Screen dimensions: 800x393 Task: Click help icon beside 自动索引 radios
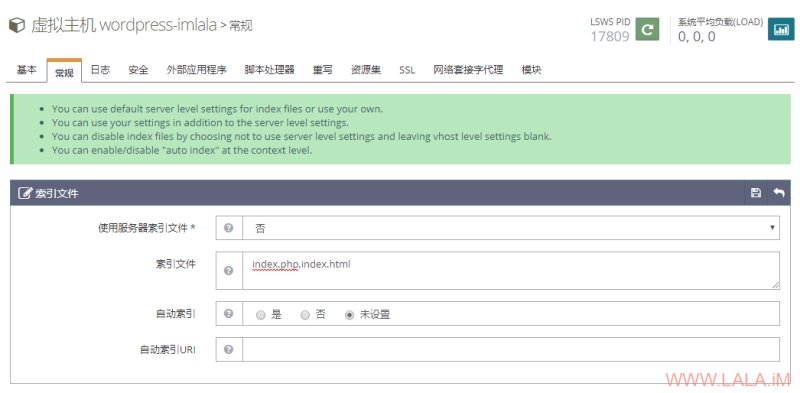point(229,313)
